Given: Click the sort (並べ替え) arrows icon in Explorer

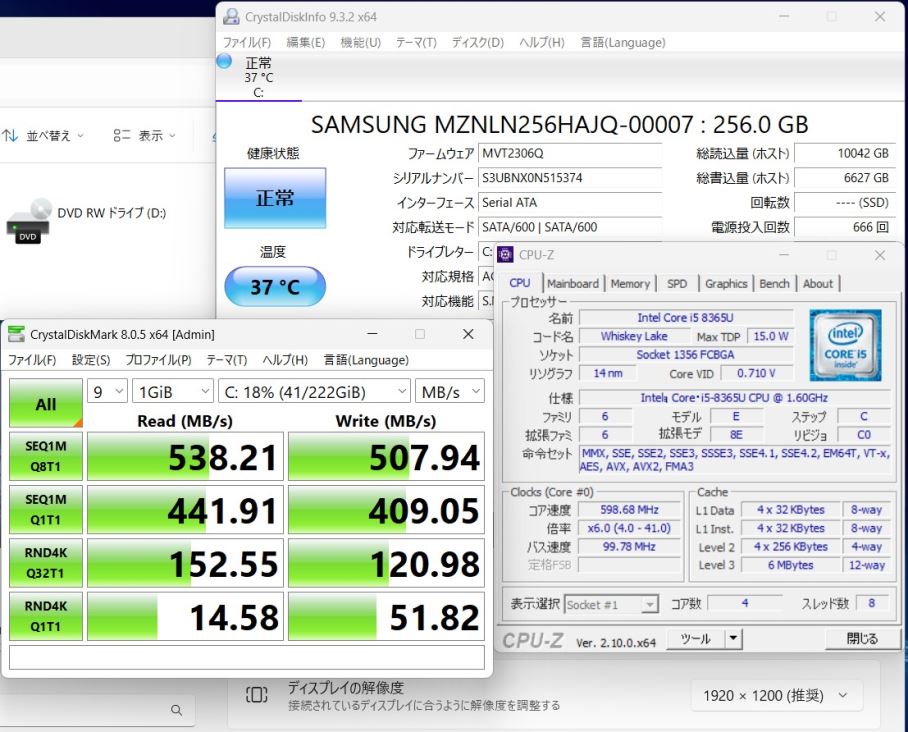Looking at the screenshot, I should coord(10,136).
